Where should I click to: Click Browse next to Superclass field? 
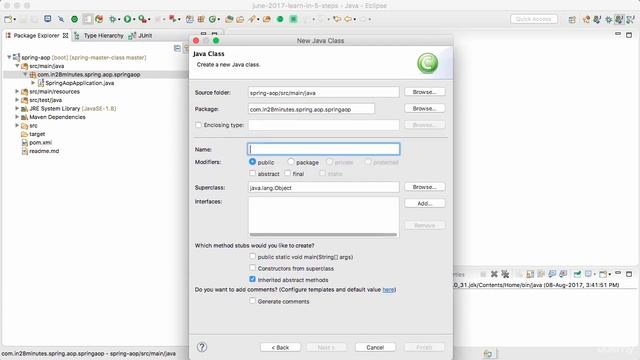pyautogui.click(x=424, y=187)
